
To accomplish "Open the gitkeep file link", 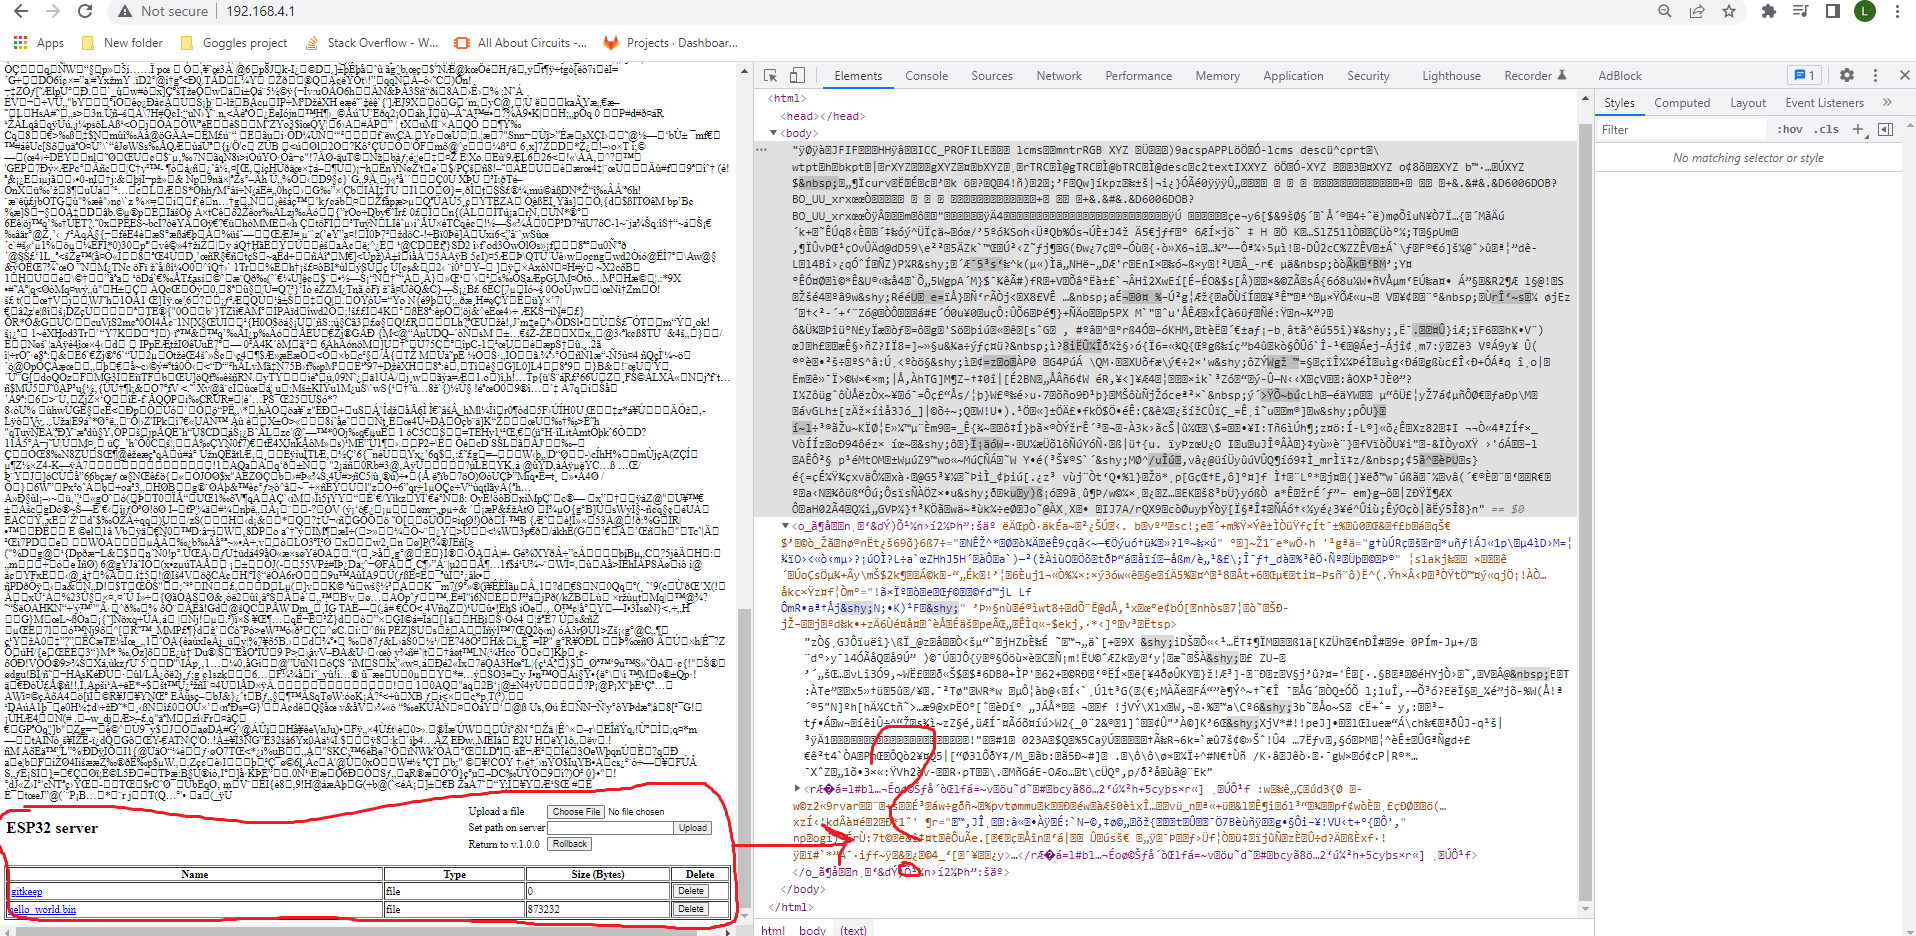I will click(26, 892).
